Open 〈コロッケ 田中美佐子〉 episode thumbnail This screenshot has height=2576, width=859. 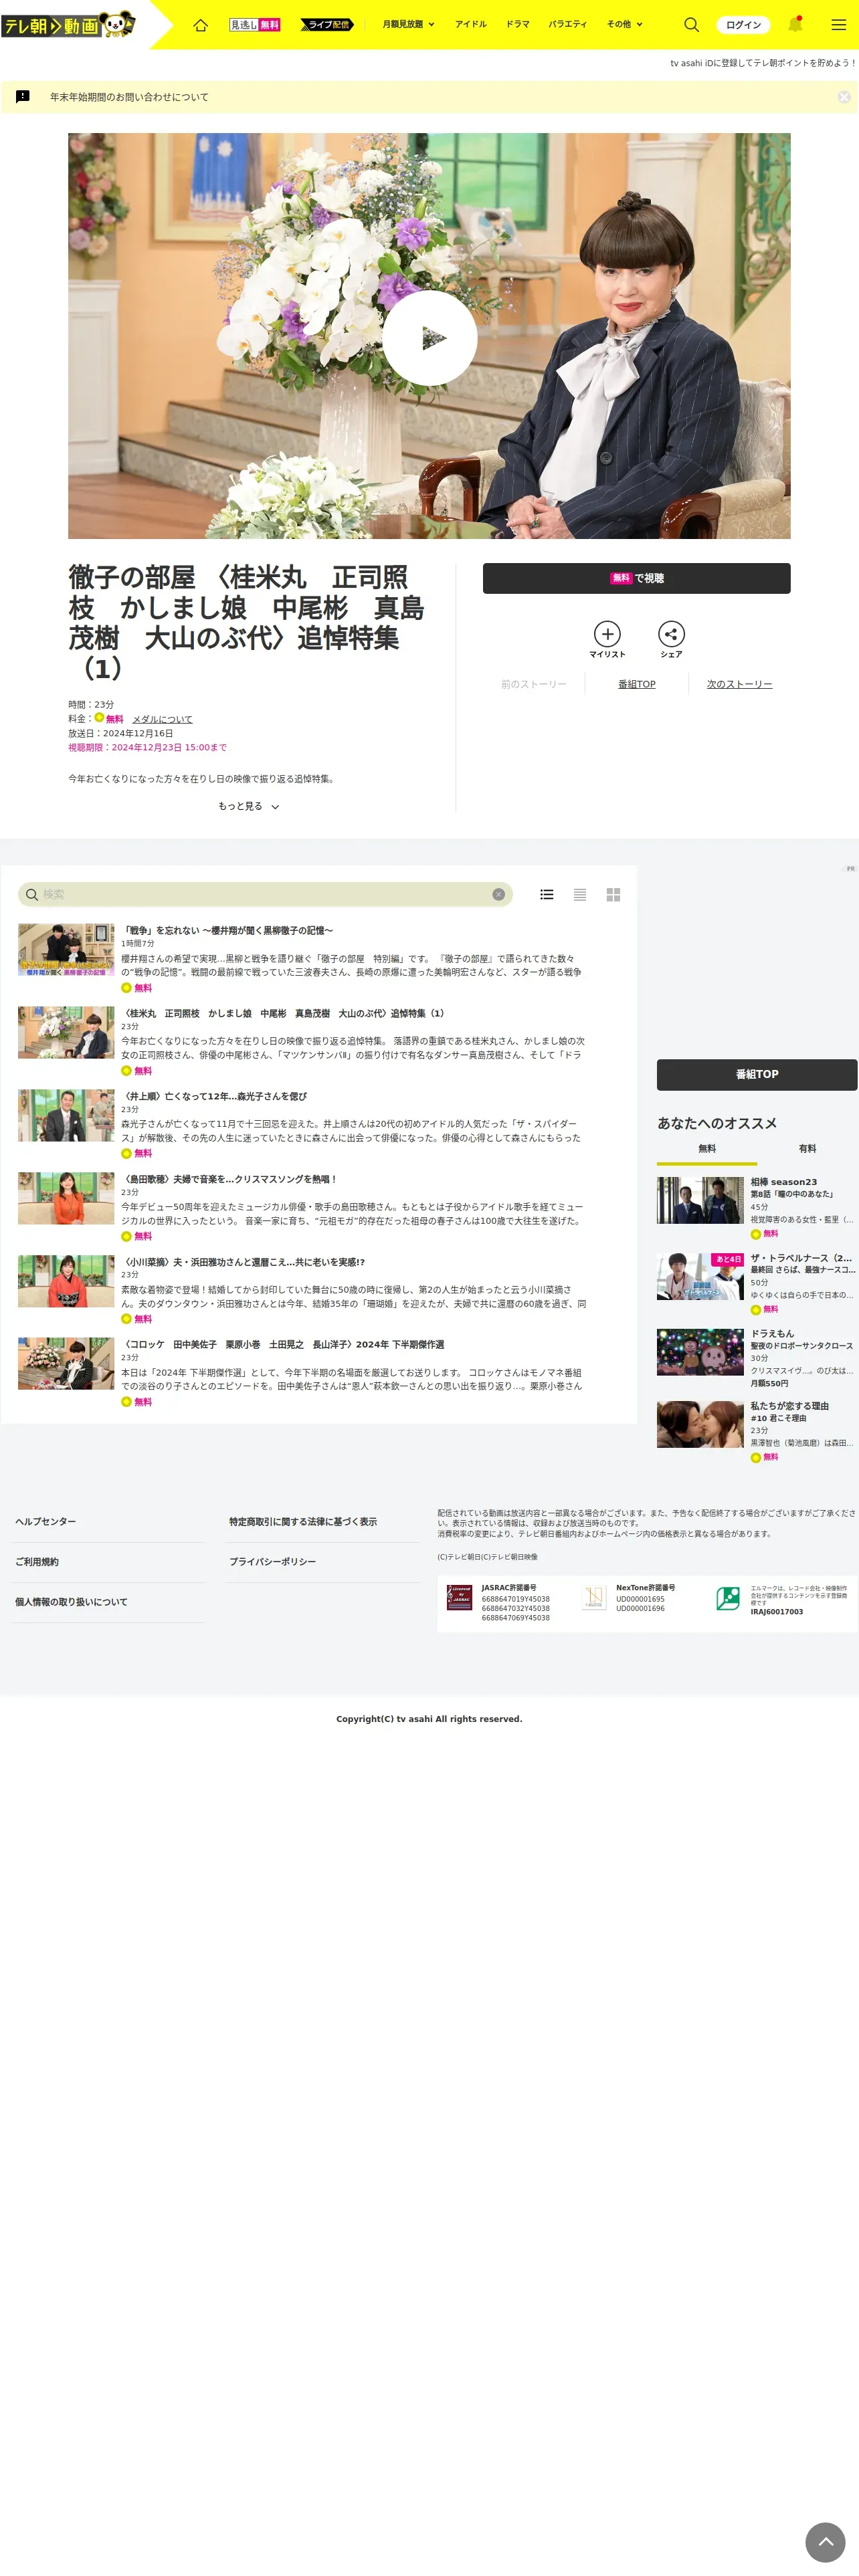[x=66, y=1364]
